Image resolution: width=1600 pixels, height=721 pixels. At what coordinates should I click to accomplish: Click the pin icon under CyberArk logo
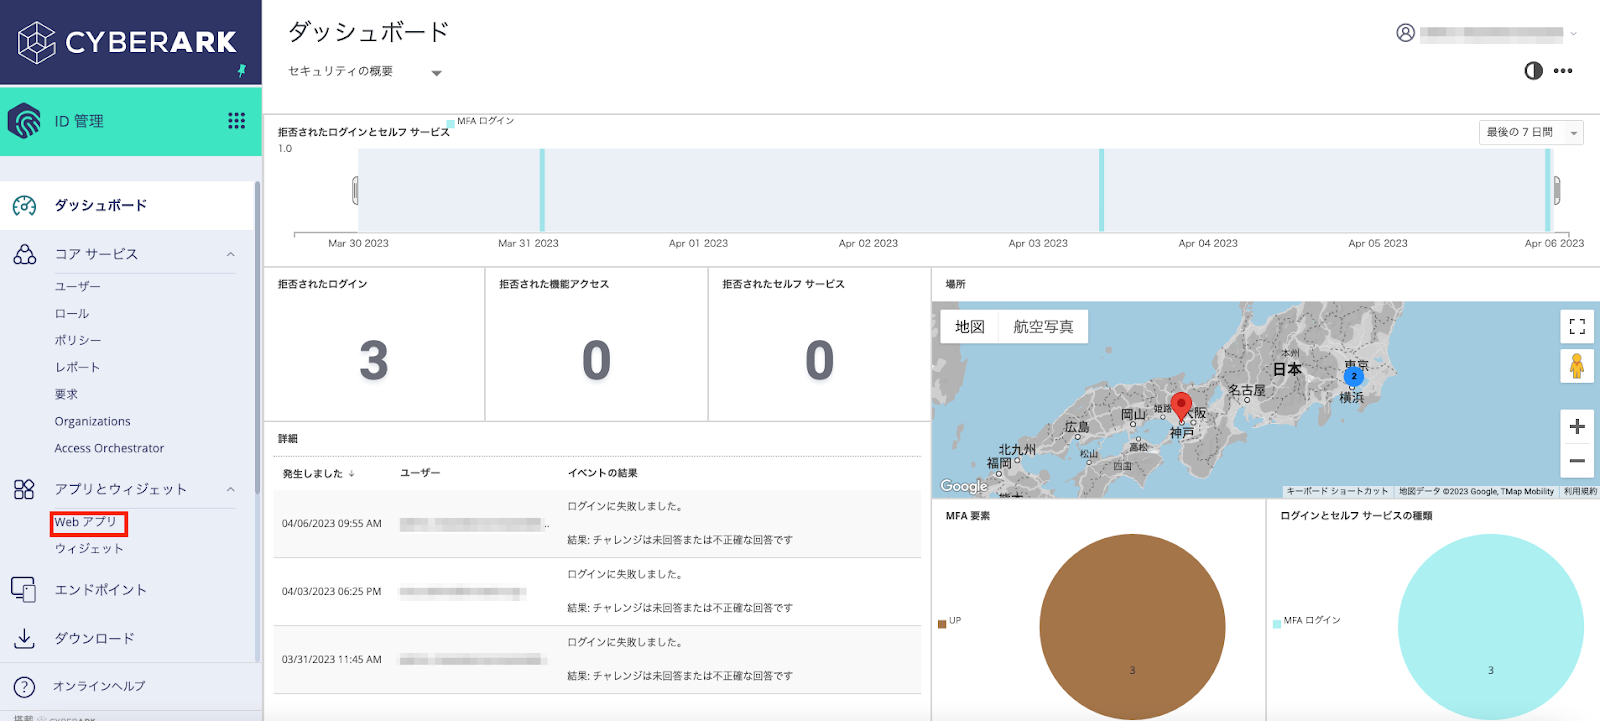point(241,71)
